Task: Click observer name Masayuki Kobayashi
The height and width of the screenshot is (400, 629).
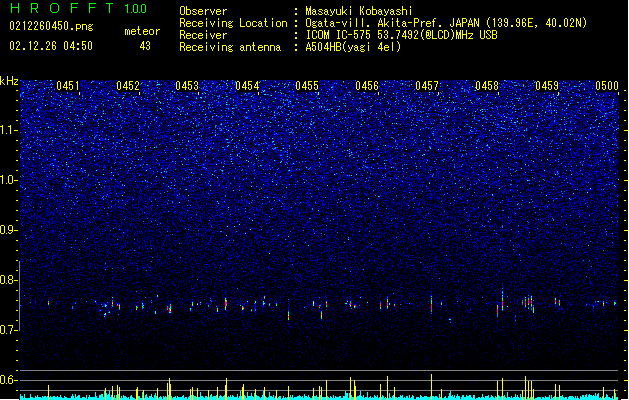Action: coord(359,11)
